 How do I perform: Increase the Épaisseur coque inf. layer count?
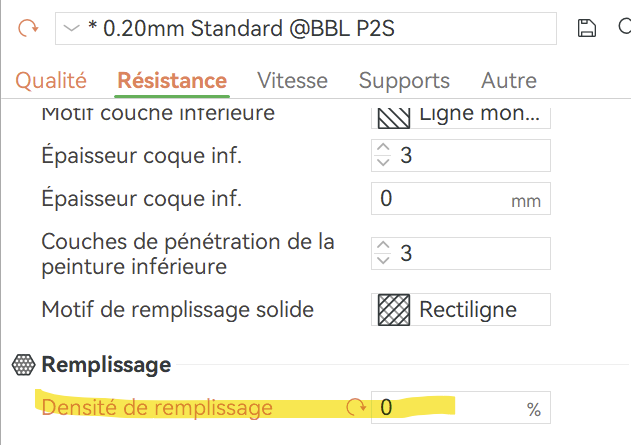pos(384,149)
